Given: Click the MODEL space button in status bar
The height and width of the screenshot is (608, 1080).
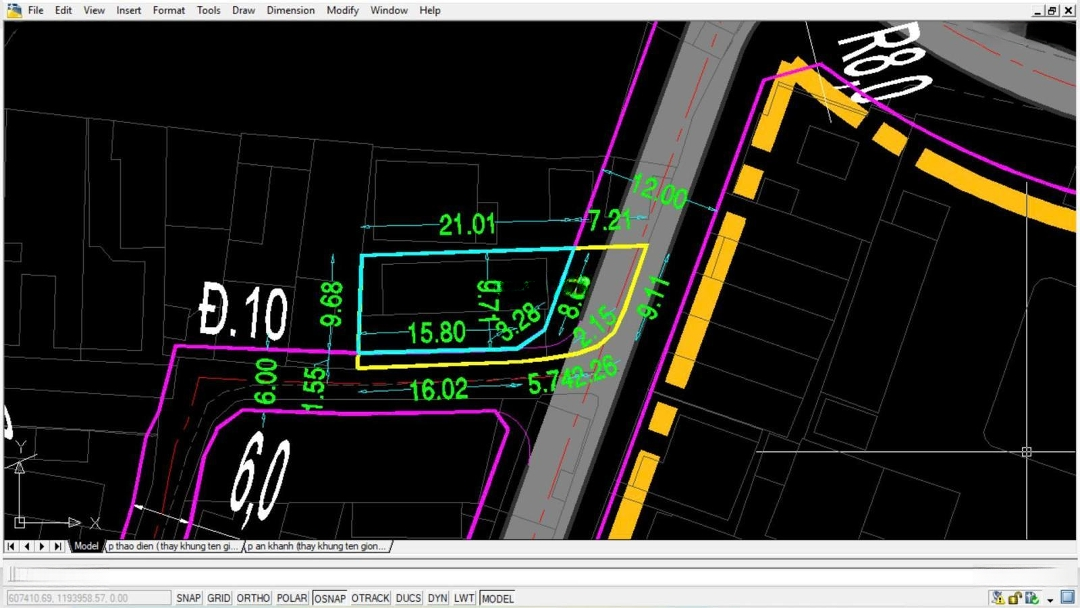Looking at the screenshot, I should point(497,598).
